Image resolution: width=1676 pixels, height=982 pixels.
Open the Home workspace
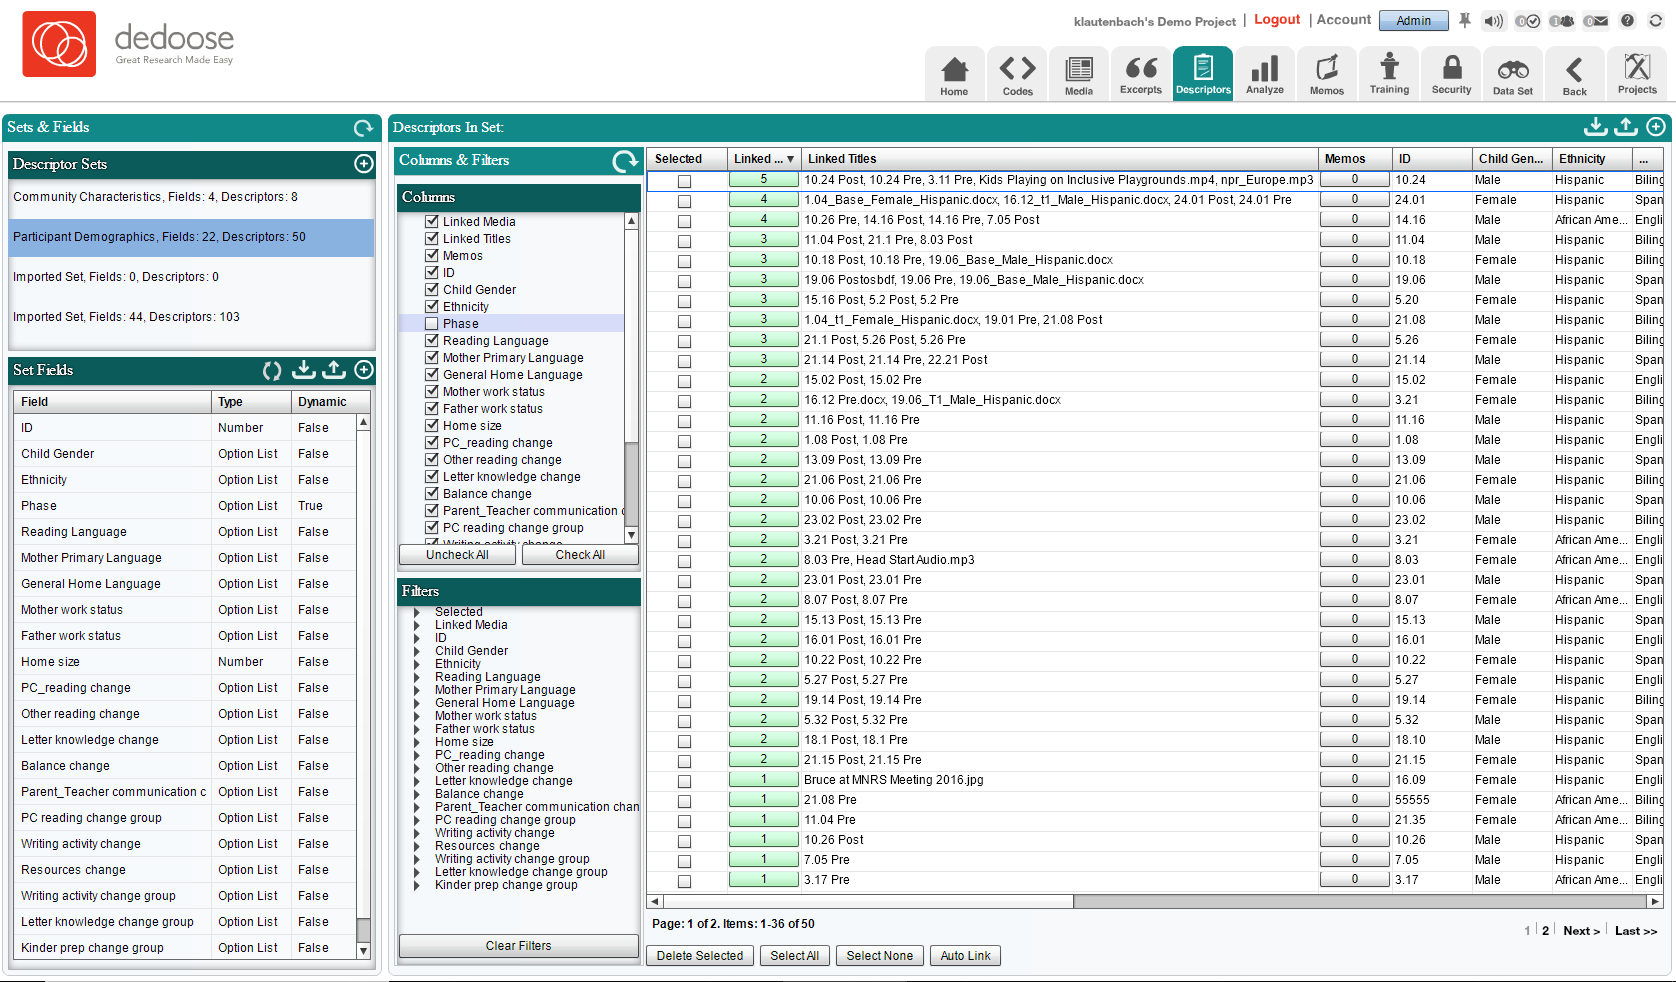(x=954, y=74)
